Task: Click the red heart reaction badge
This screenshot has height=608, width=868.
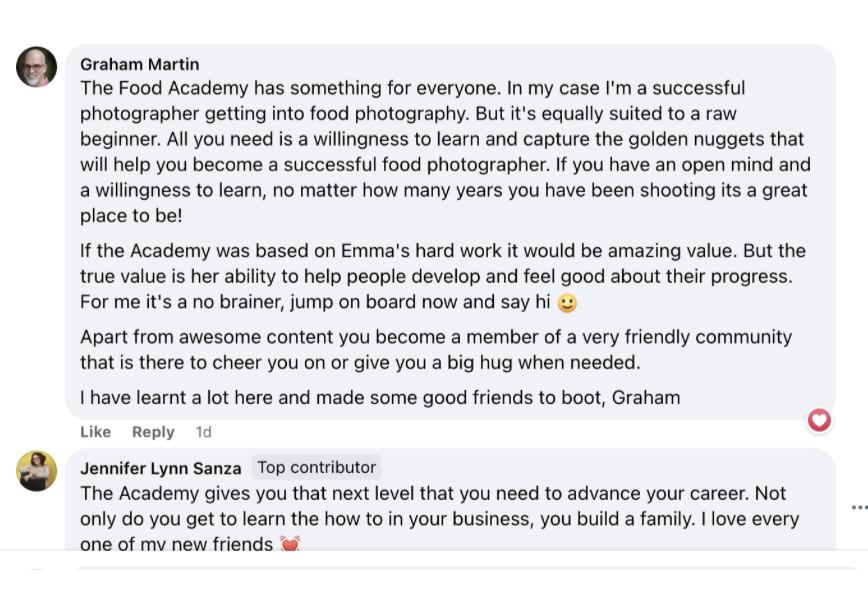Action: [x=819, y=420]
